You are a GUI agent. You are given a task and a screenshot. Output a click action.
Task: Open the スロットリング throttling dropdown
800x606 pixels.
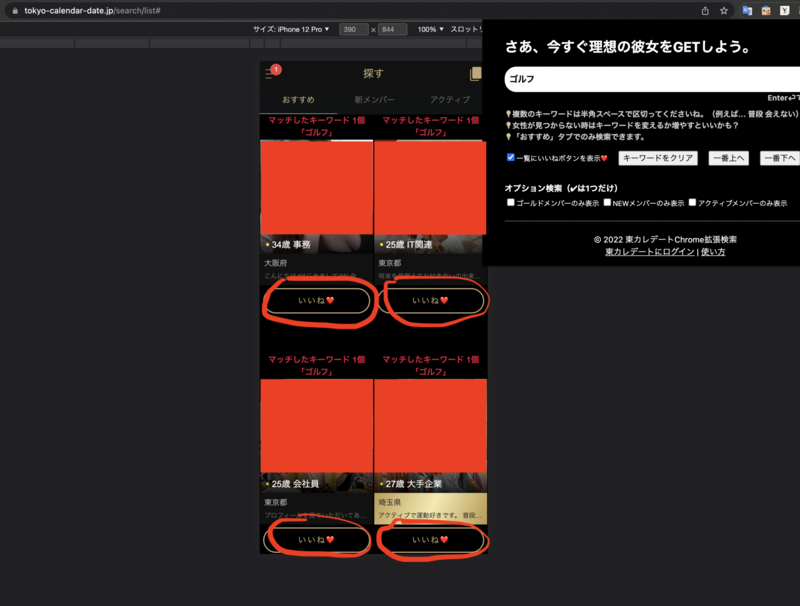[466, 29]
